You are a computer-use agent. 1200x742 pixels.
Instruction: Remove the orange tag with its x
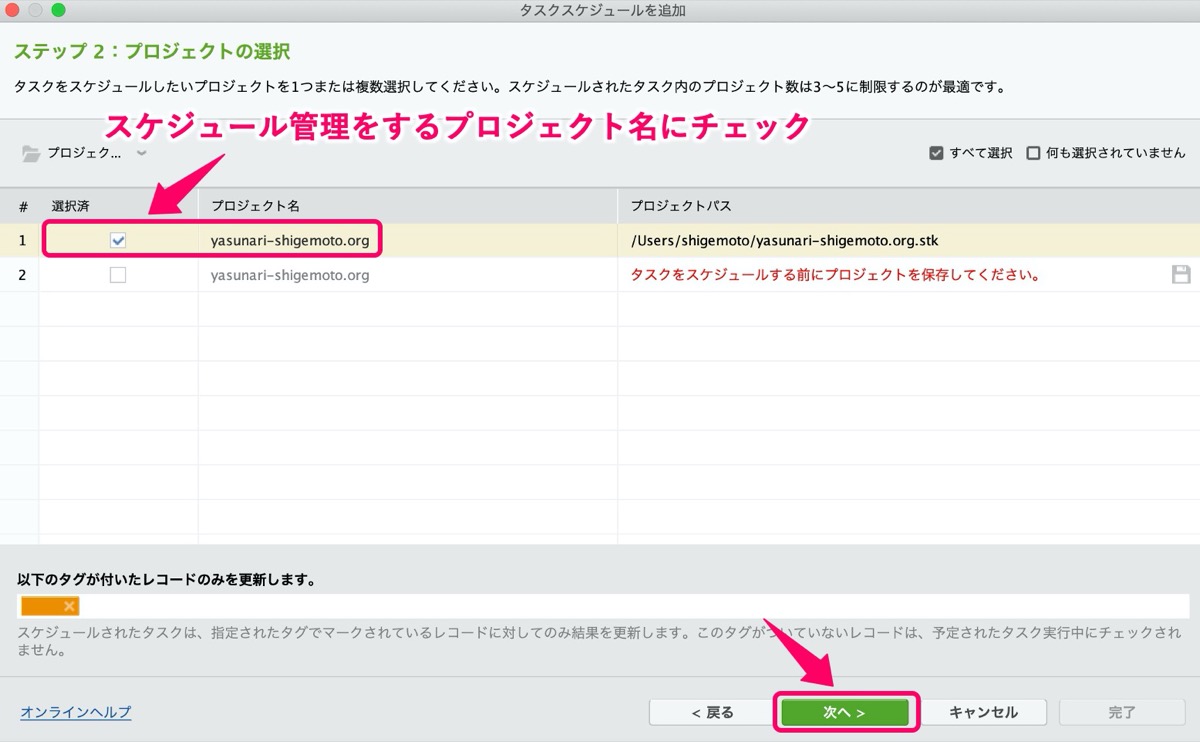[69, 606]
